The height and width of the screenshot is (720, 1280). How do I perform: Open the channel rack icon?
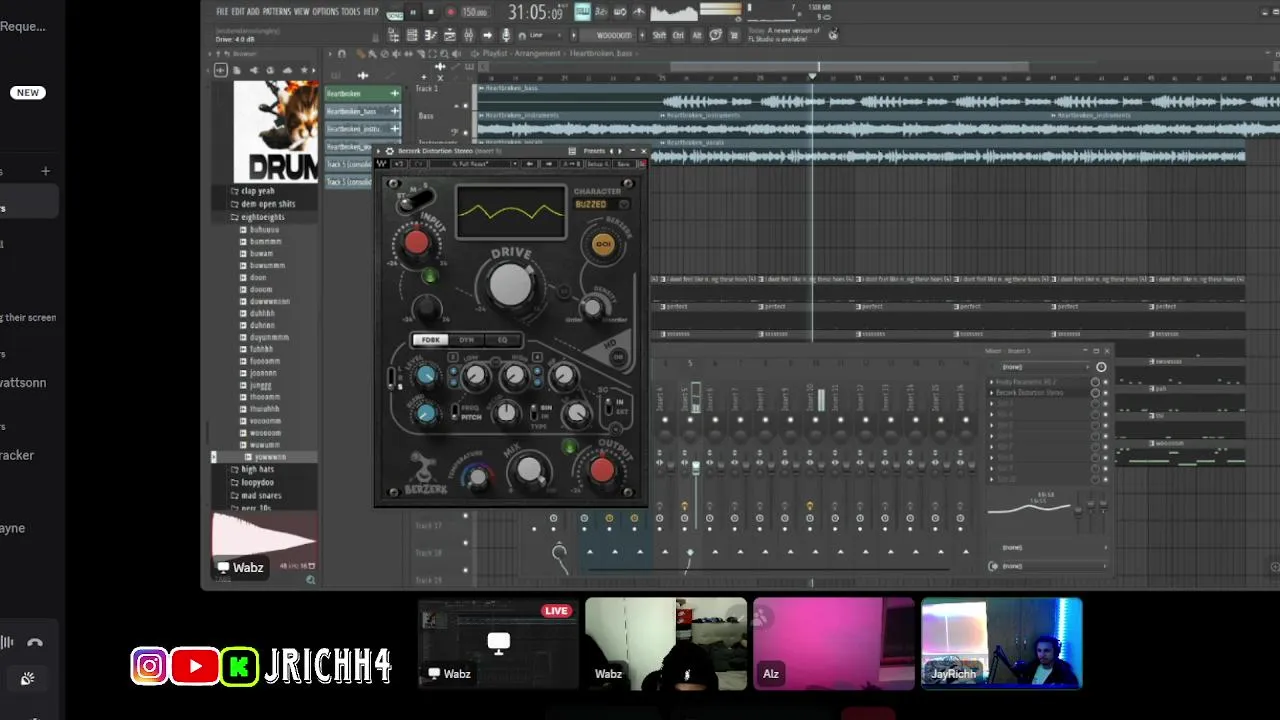412,35
